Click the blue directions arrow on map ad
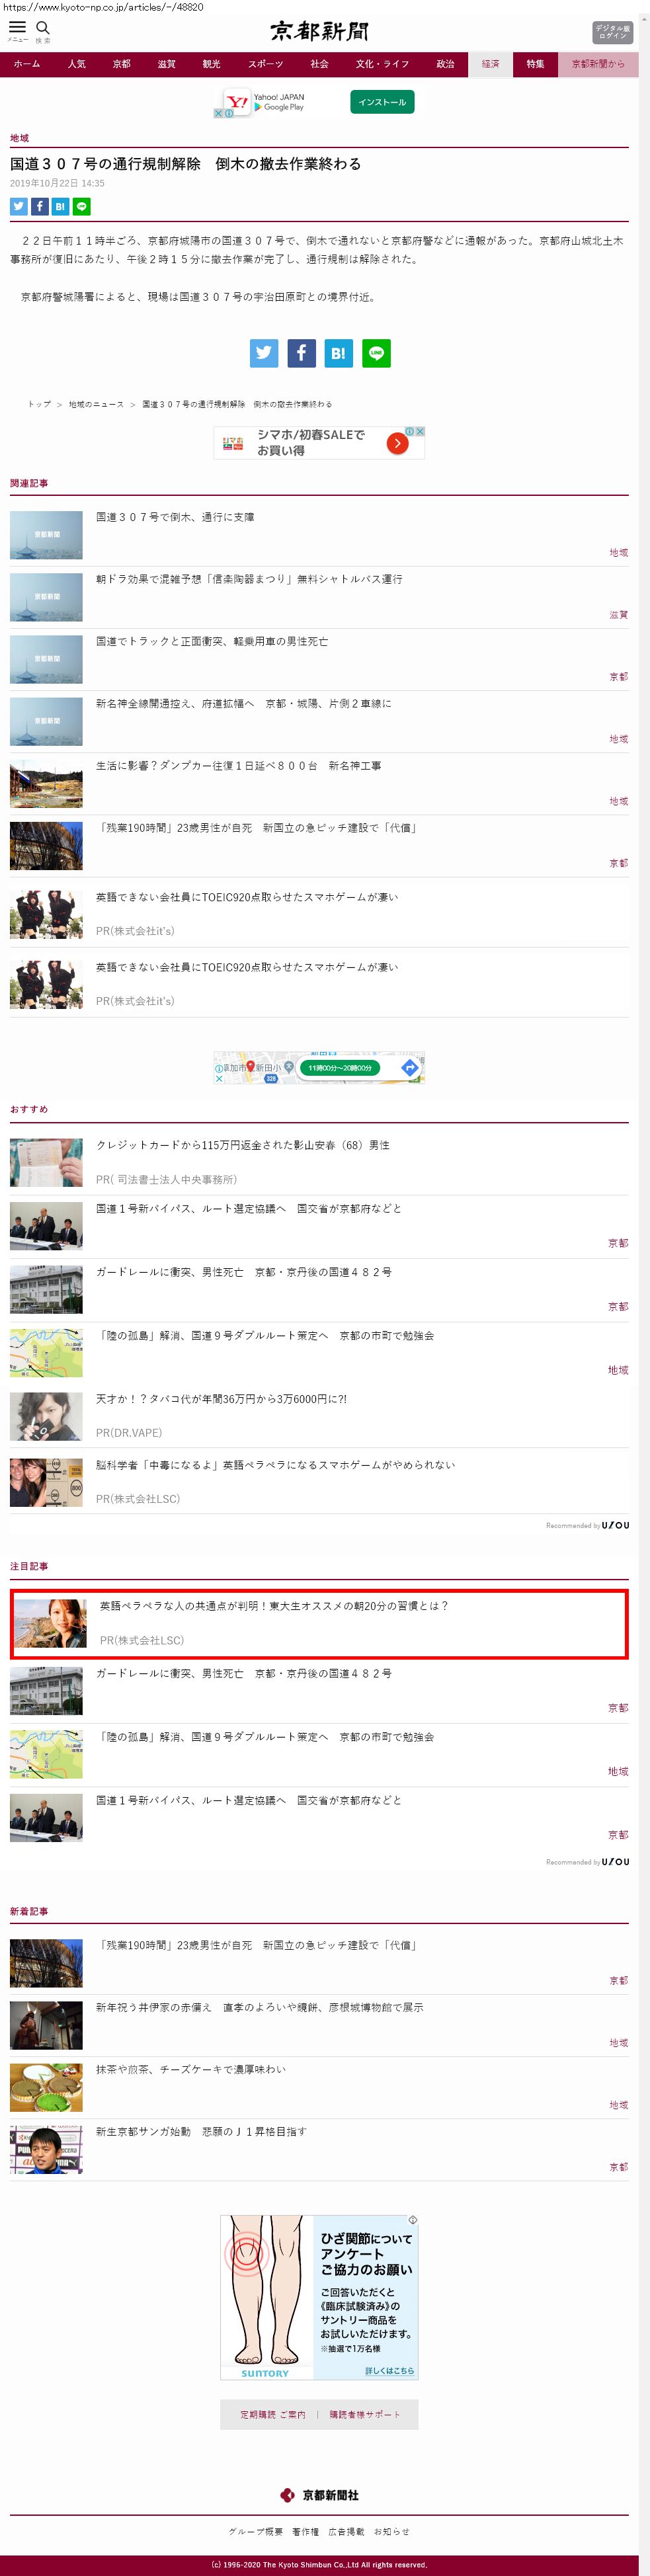This screenshot has width=650, height=2576. [409, 1068]
